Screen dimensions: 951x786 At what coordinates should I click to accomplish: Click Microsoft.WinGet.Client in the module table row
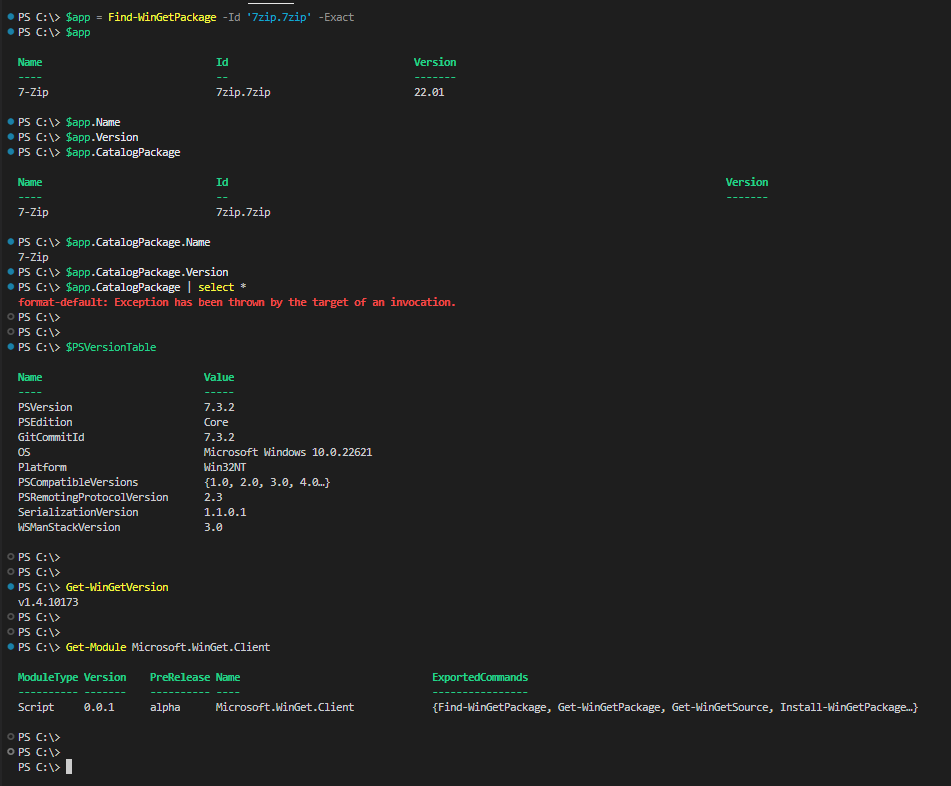(285, 707)
